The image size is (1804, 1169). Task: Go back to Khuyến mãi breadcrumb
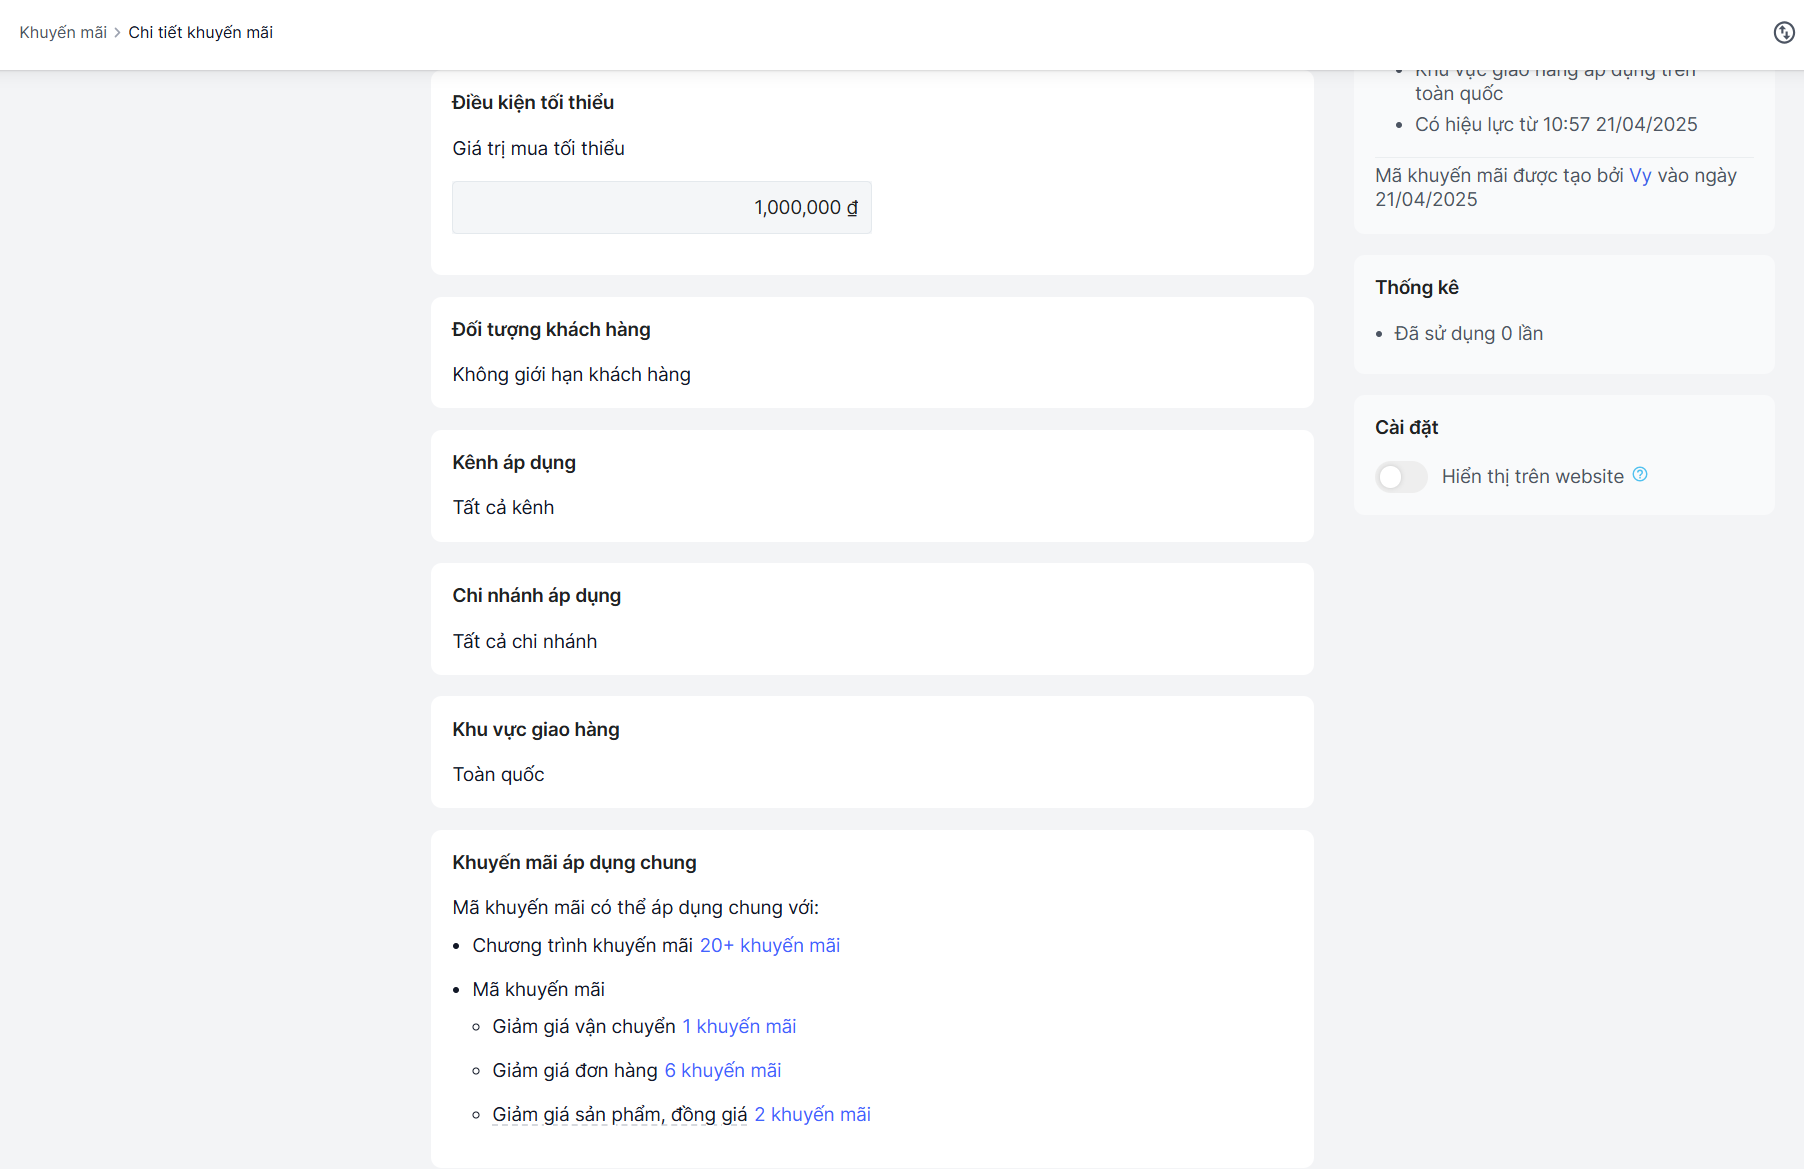click(63, 33)
